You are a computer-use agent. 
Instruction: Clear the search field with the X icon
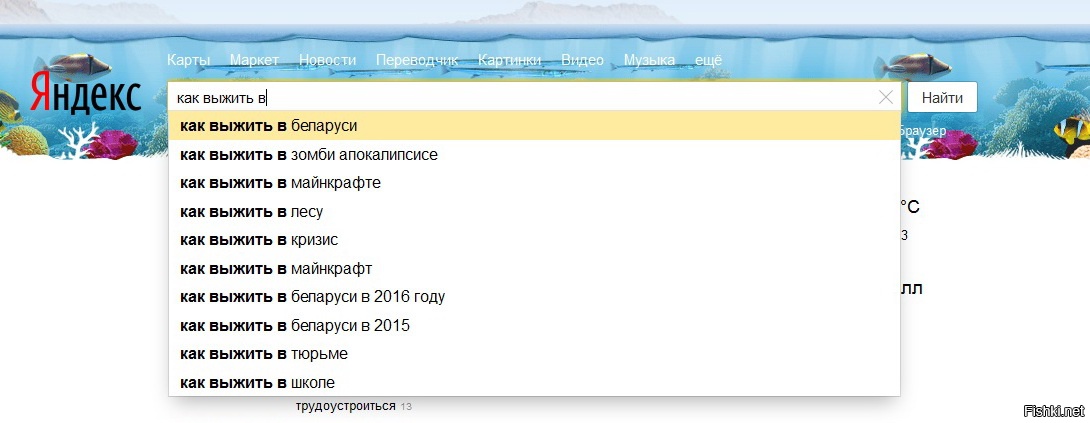point(885,98)
